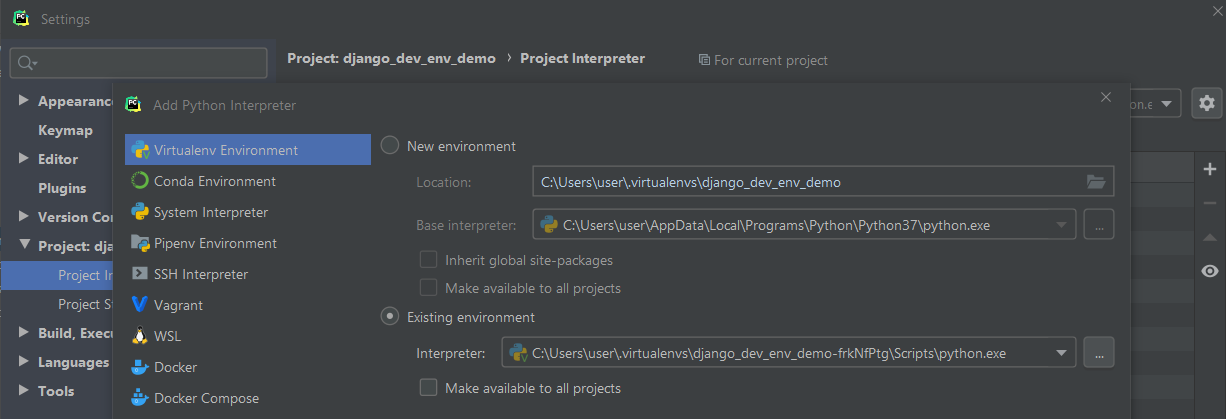
Task: Click Project Interpreter breadcrumb heading
Action: click(582, 58)
